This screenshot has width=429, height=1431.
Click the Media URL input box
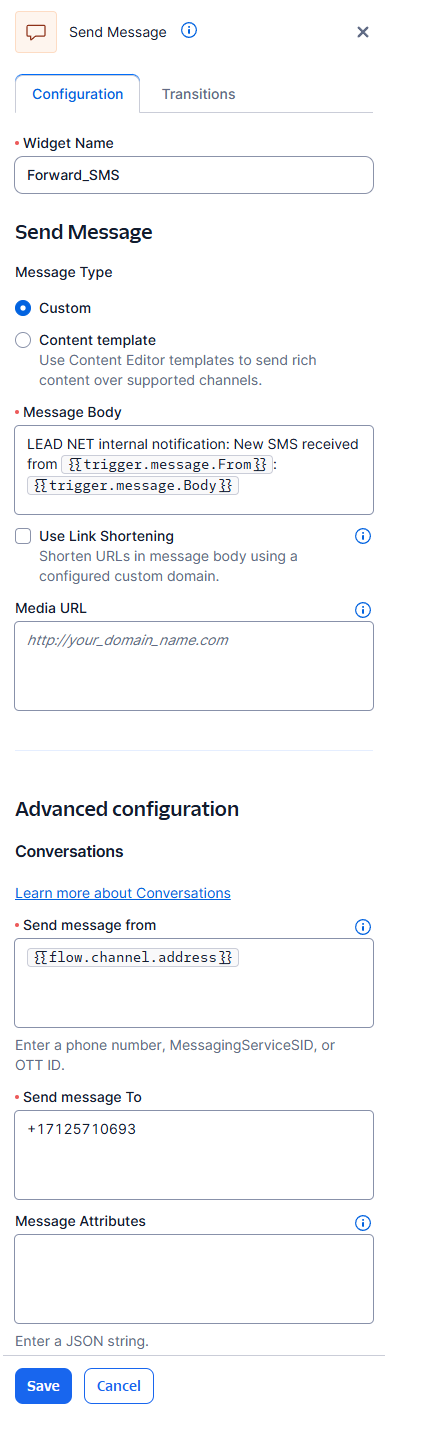coord(194,666)
